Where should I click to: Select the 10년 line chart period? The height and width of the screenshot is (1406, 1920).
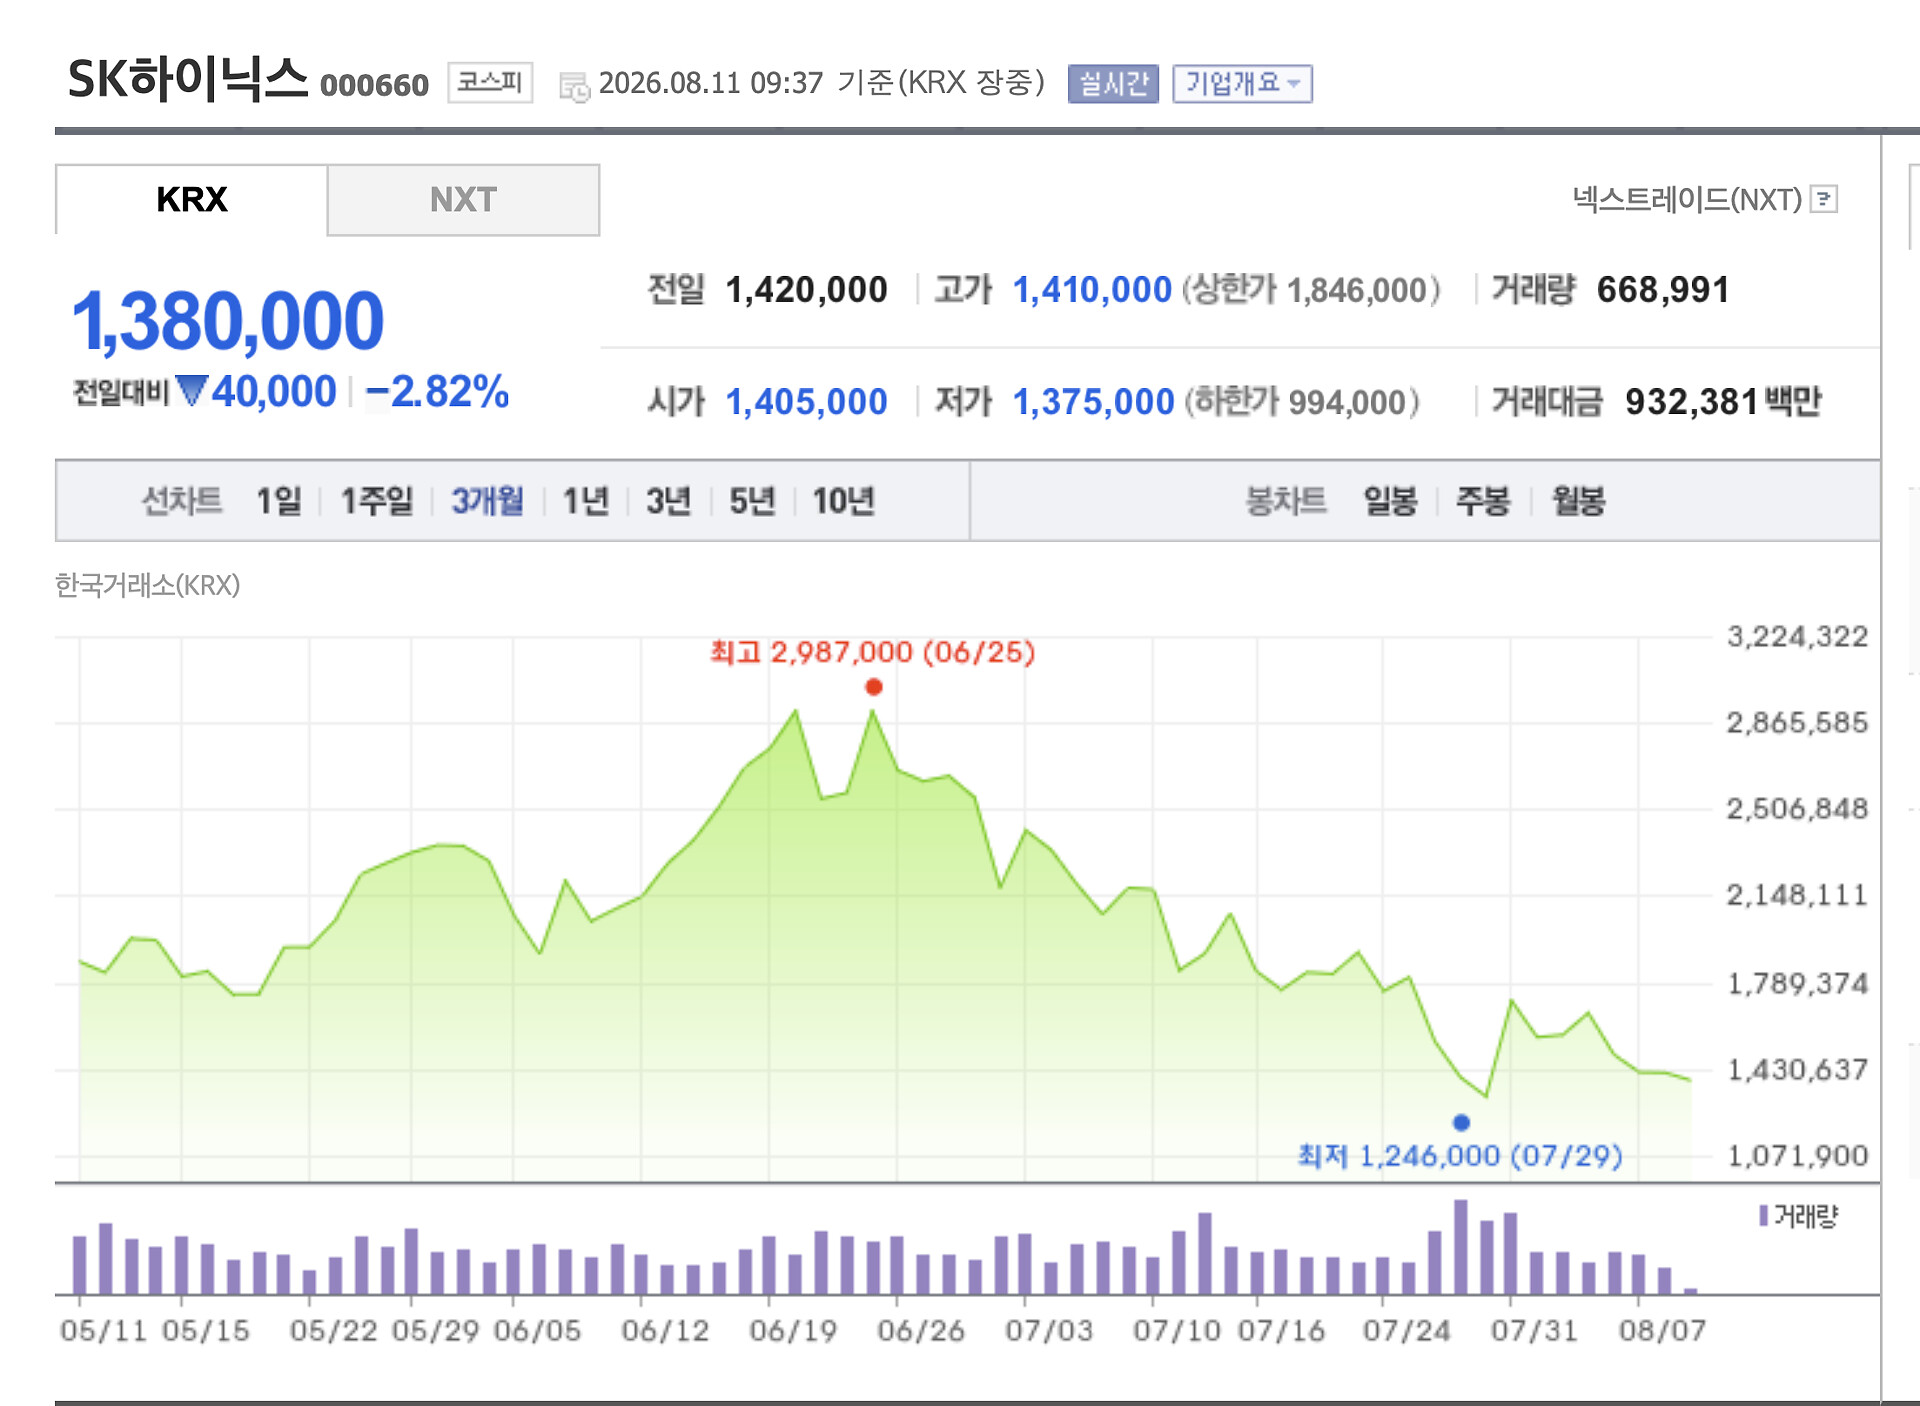tap(843, 500)
